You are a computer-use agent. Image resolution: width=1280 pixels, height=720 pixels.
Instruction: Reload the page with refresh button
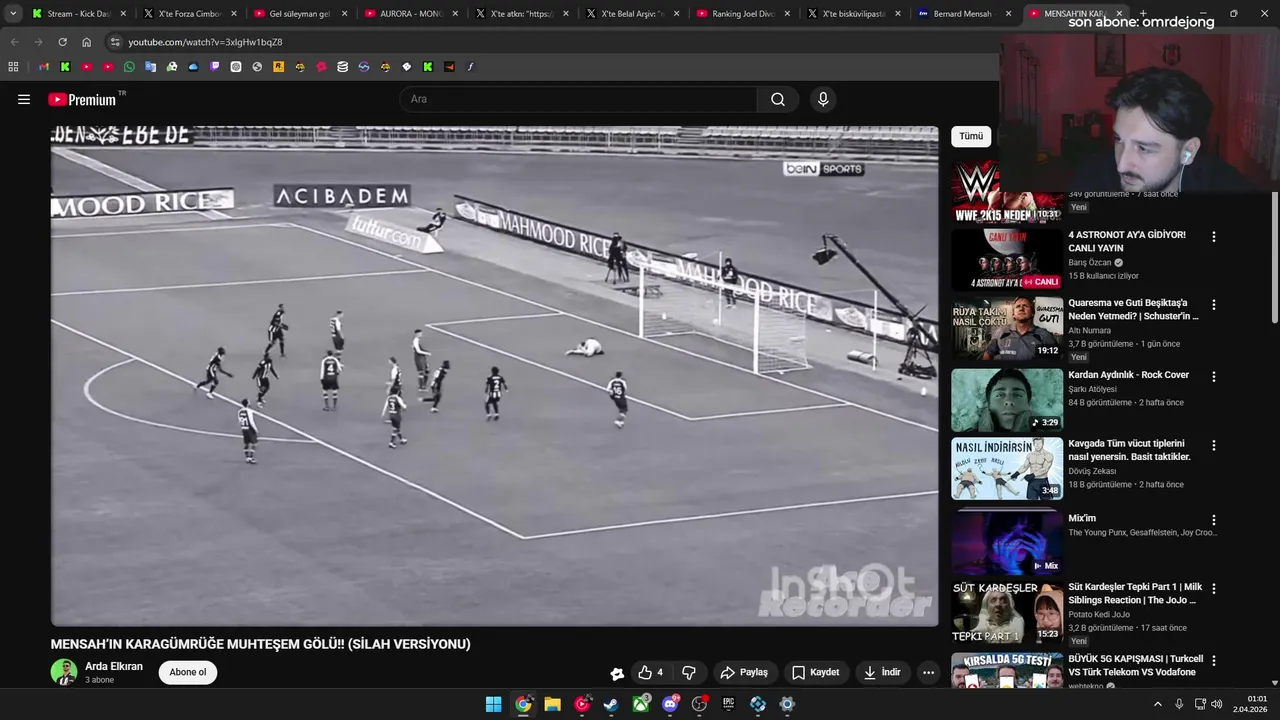(62, 42)
